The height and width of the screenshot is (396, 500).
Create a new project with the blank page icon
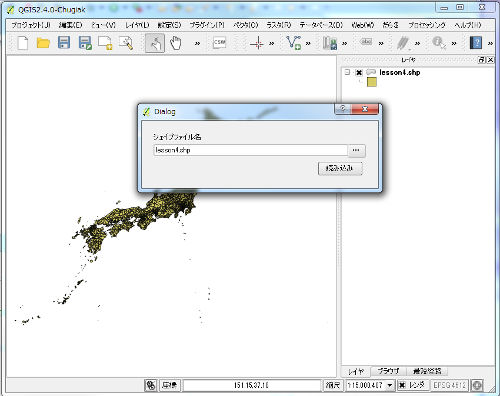(23, 43)
